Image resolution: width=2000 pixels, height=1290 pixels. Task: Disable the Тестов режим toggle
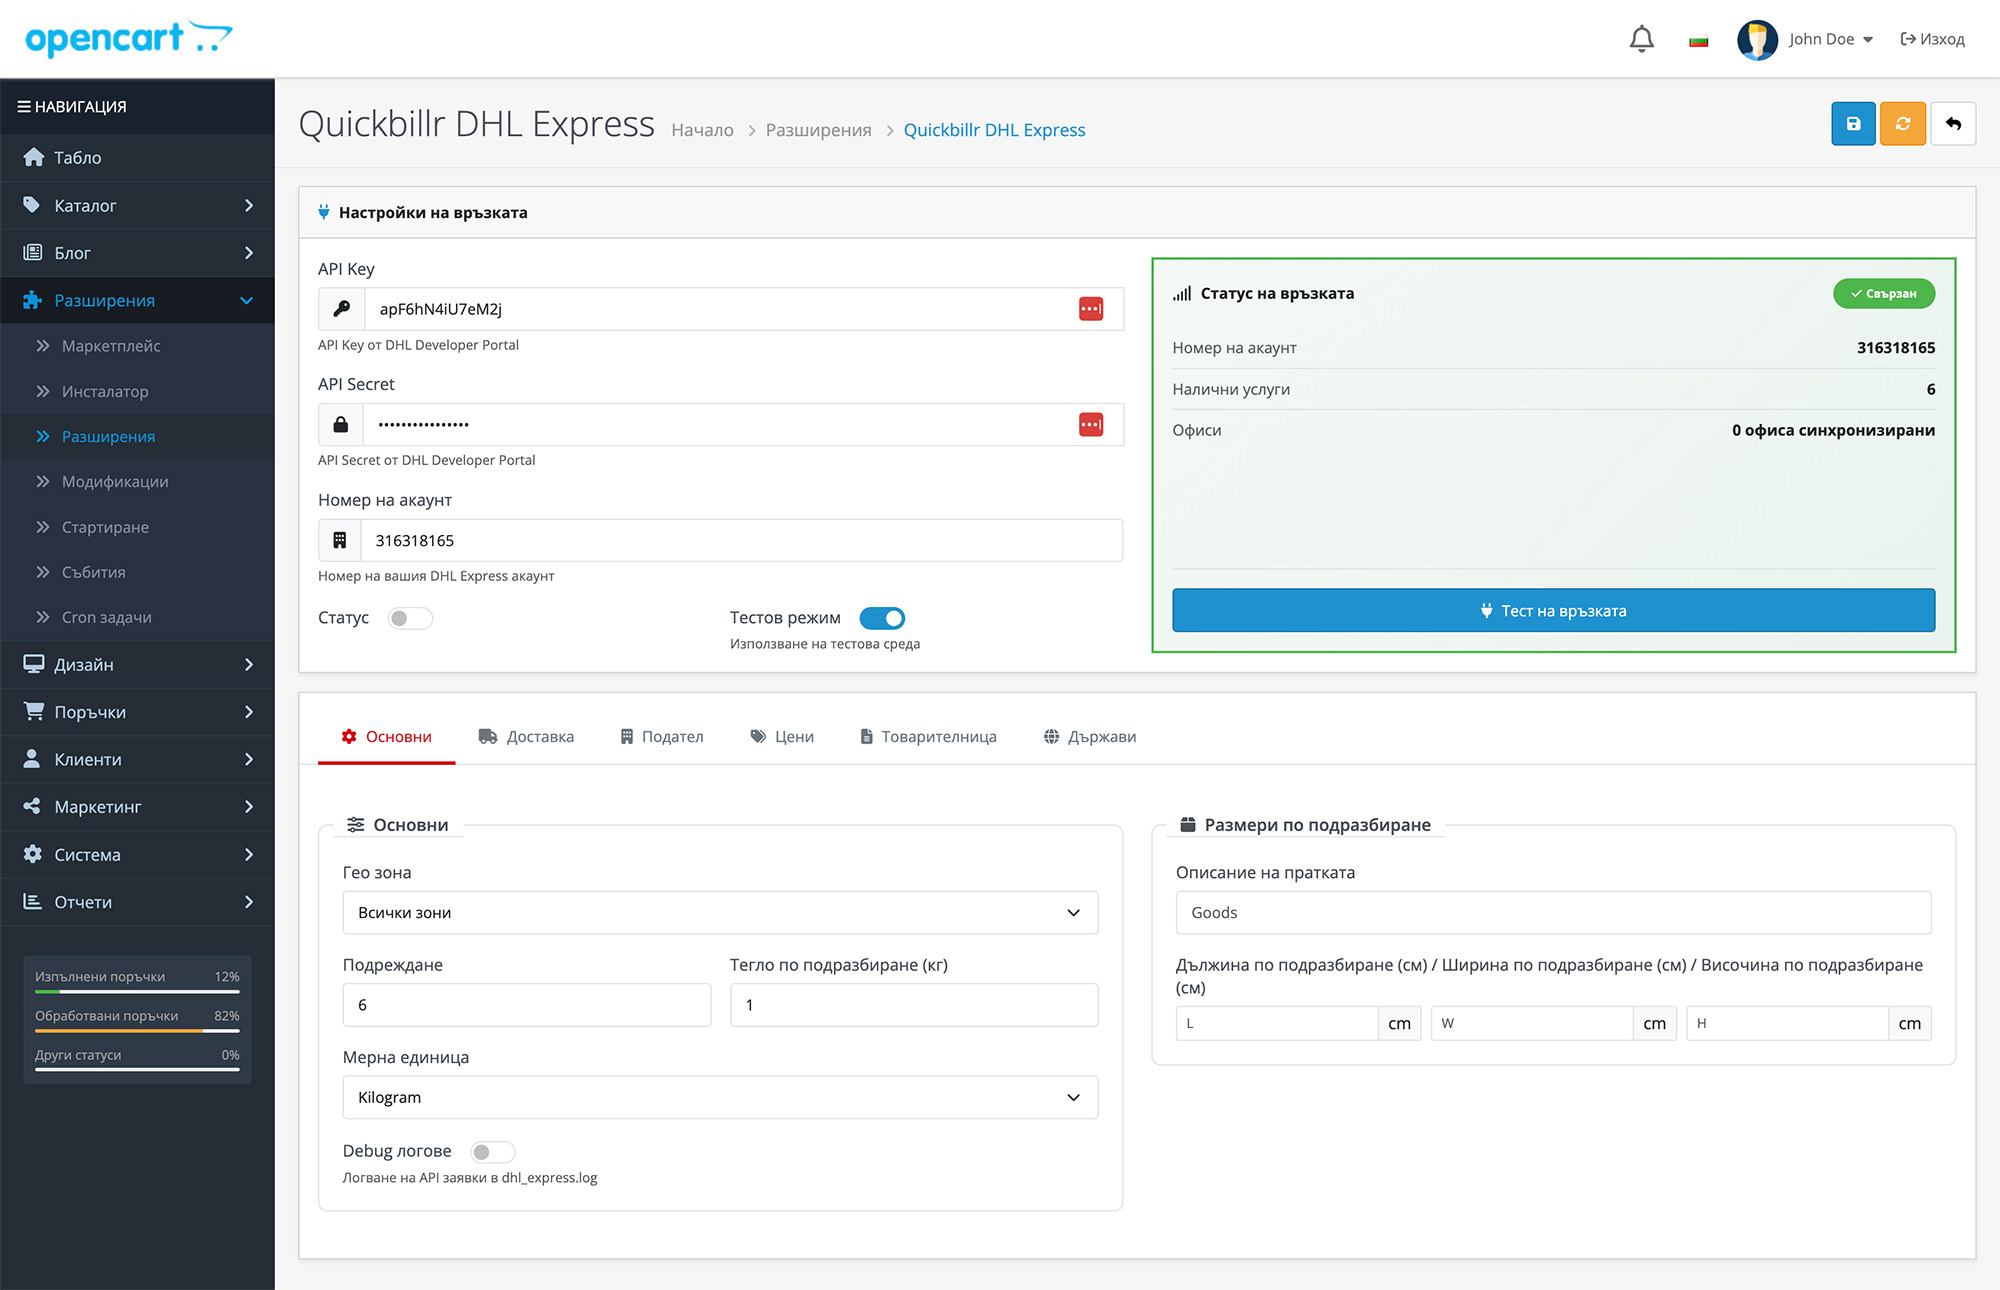pos(882,618)
